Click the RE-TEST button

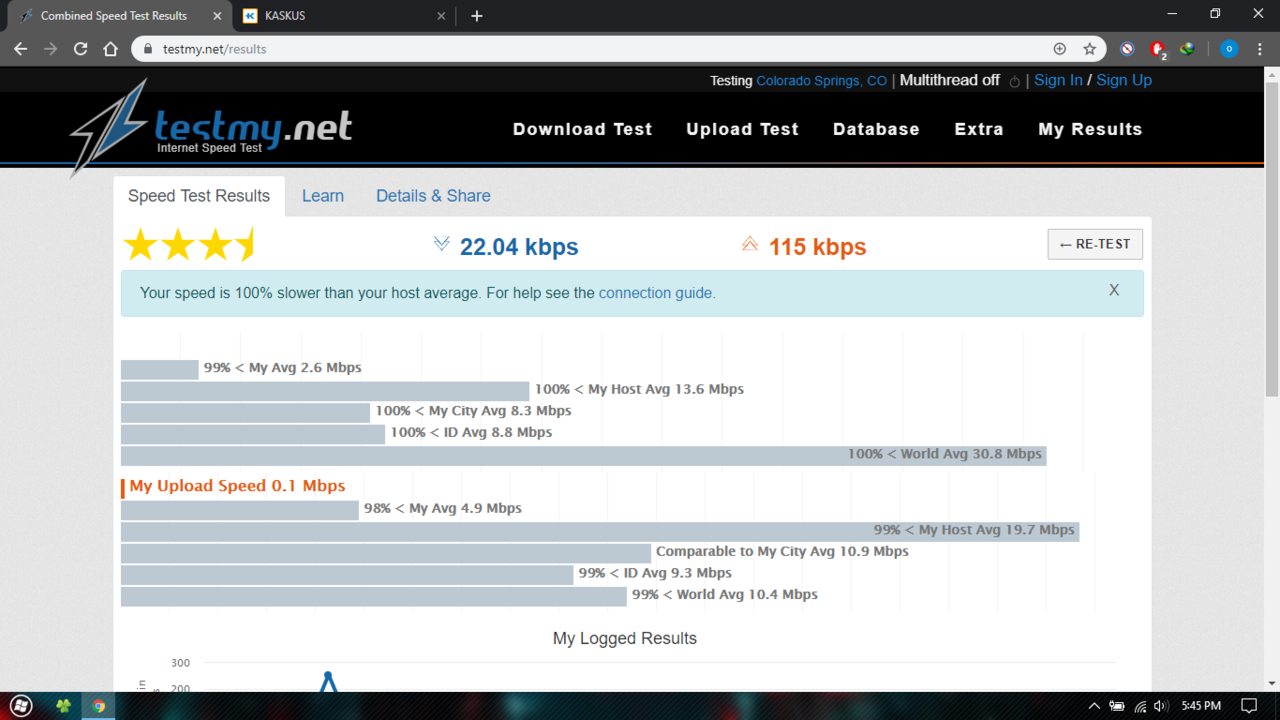[1095, 244]
